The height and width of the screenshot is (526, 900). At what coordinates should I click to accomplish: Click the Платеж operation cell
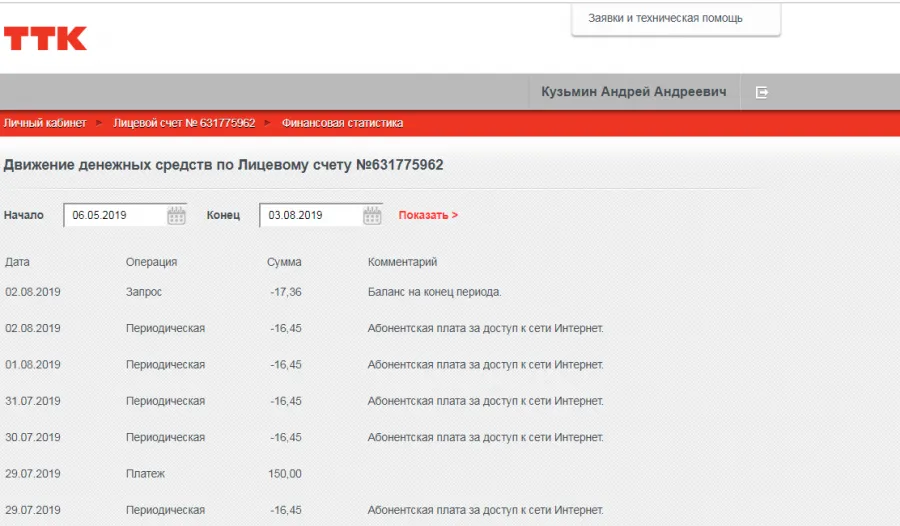click(x=145, y=474)
